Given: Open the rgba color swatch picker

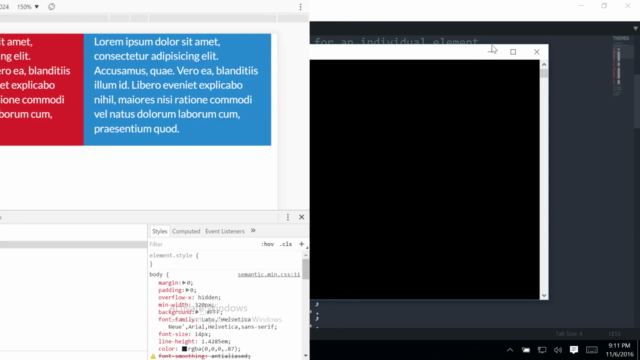Looking at the screenshot, I should (184, 349).
